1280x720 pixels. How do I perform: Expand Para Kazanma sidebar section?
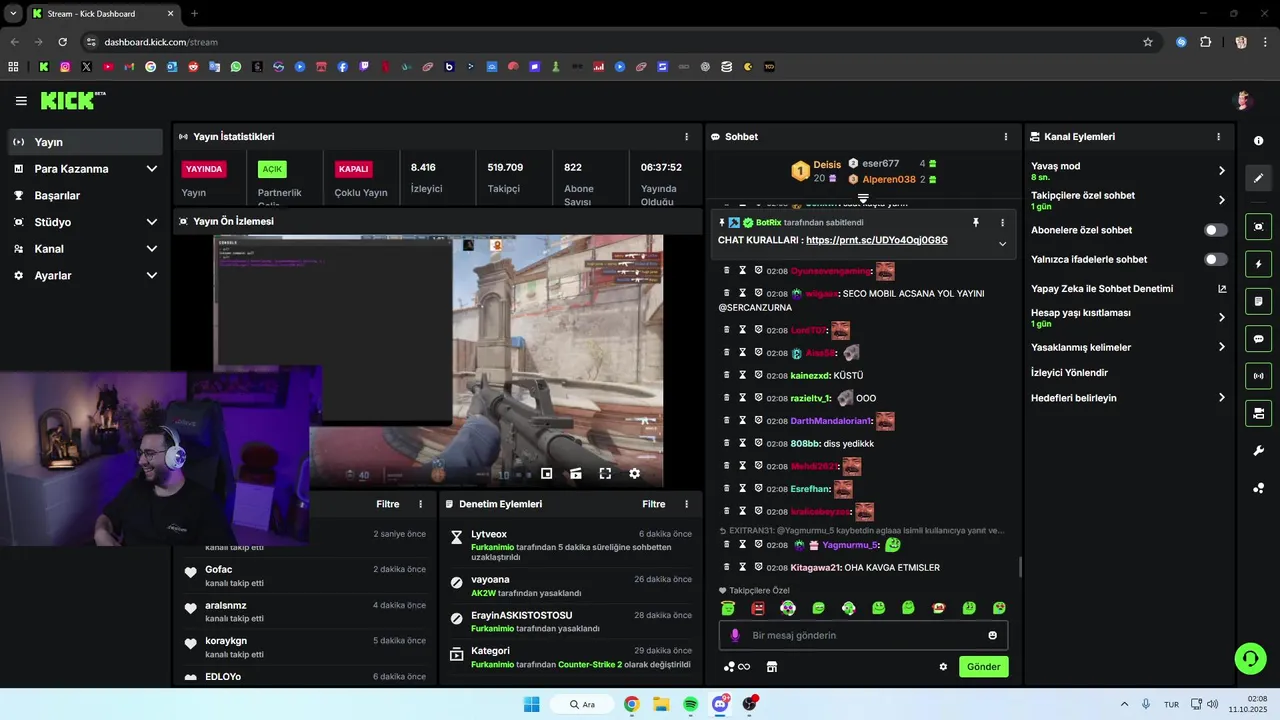tap(152, 169)
